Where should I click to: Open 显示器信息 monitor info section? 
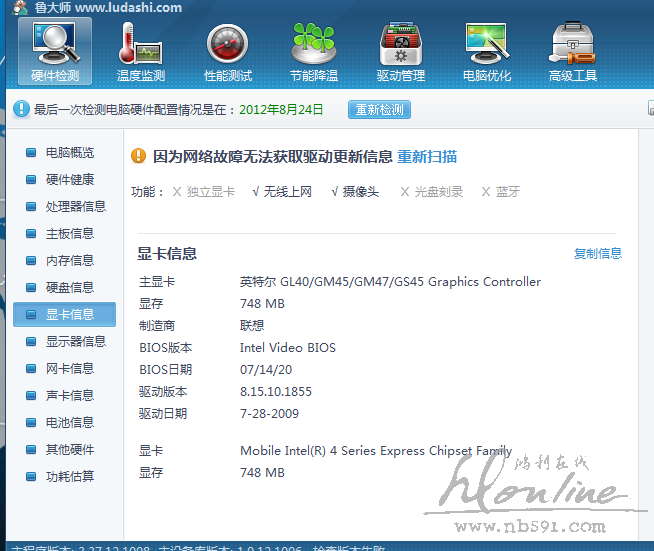[75, 342]
